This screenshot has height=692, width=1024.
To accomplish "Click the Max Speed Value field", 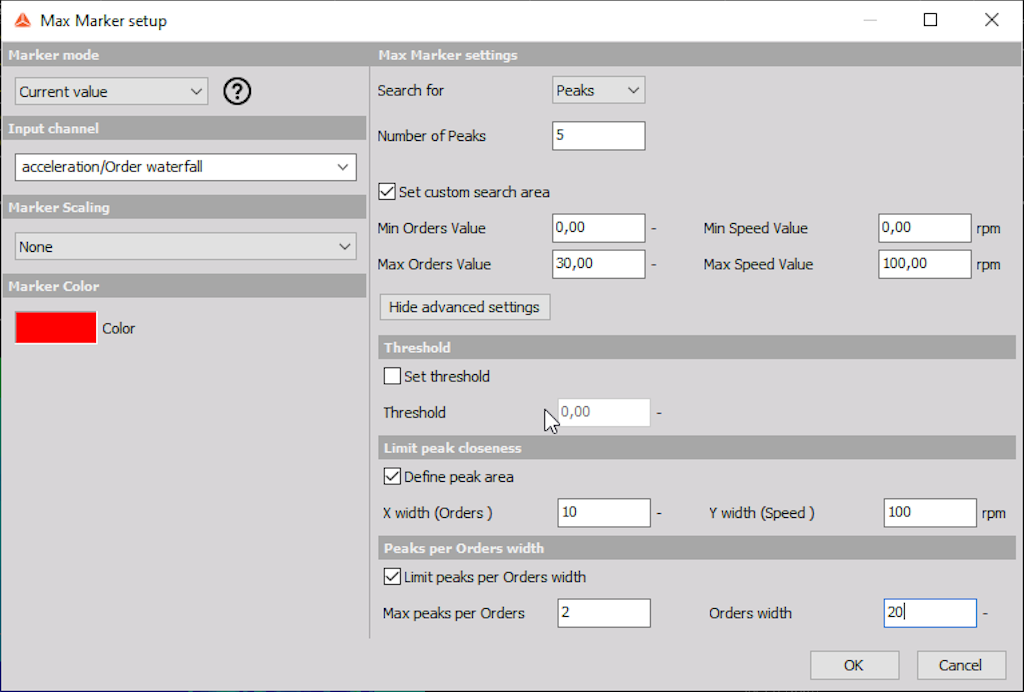I will click(925, 264).
